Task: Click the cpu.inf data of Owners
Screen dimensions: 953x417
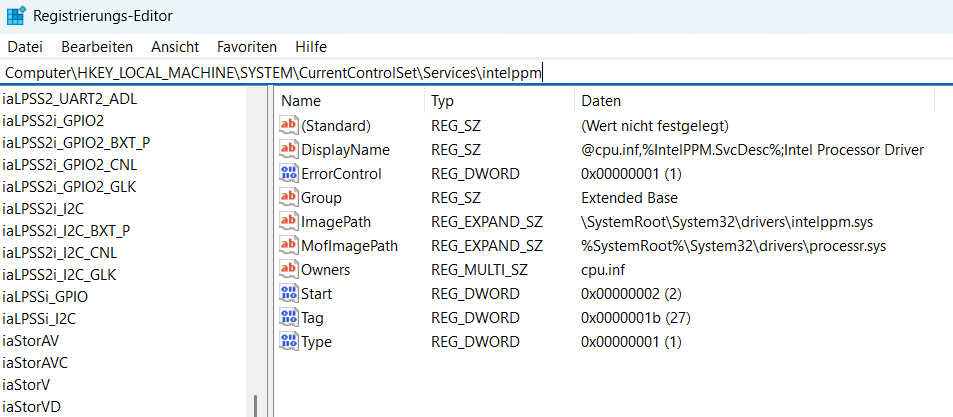Action: point(603,270)
